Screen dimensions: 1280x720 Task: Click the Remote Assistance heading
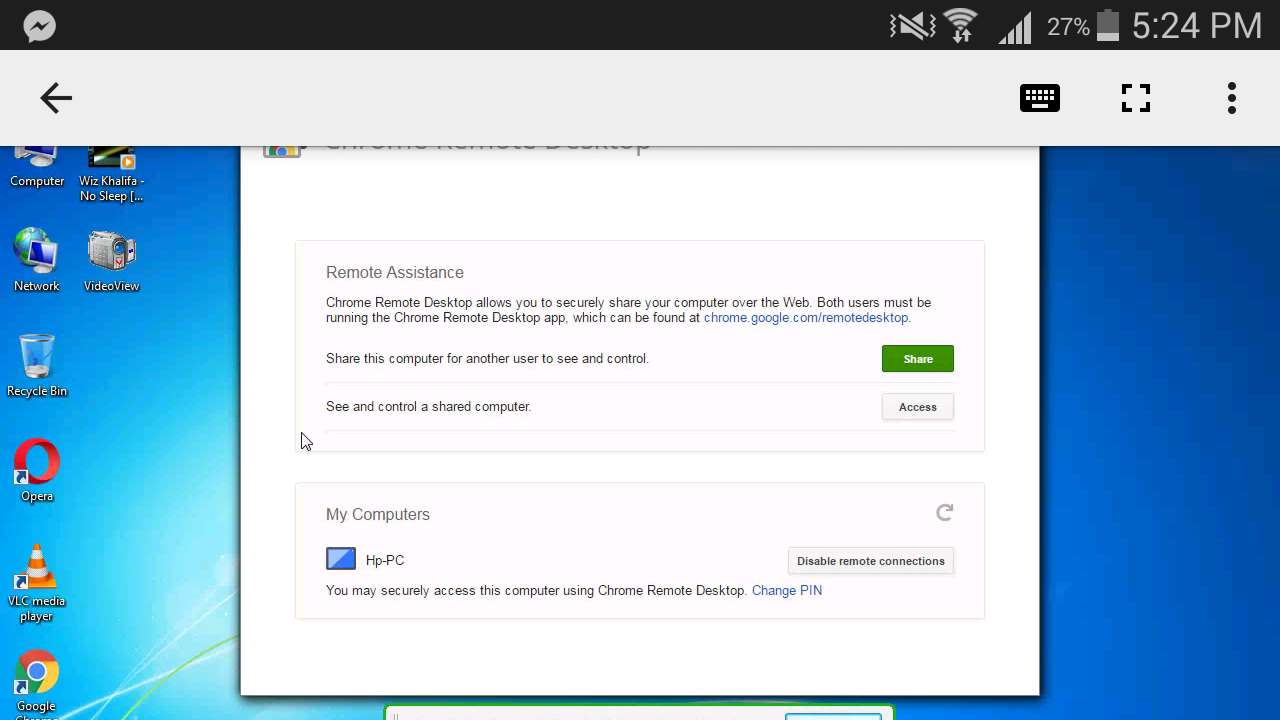coord(395,272)
